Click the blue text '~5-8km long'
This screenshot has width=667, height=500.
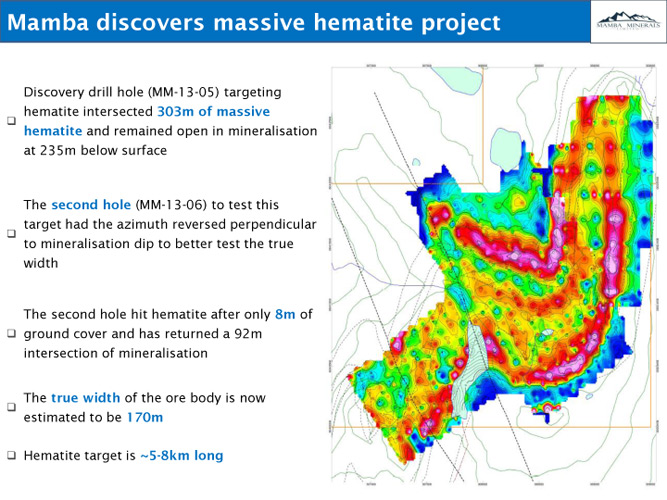182,456
